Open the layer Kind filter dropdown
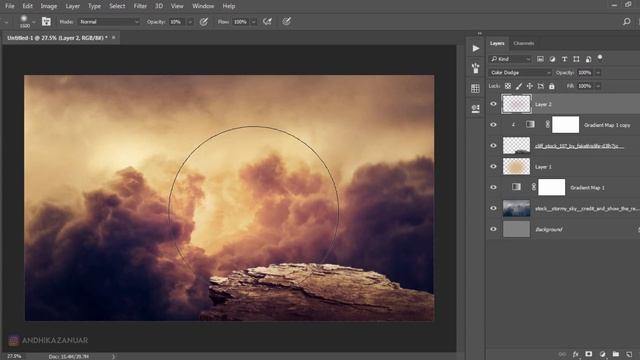Image resolution: width=640 pixels, height=360 pixels. coord(510,59)
